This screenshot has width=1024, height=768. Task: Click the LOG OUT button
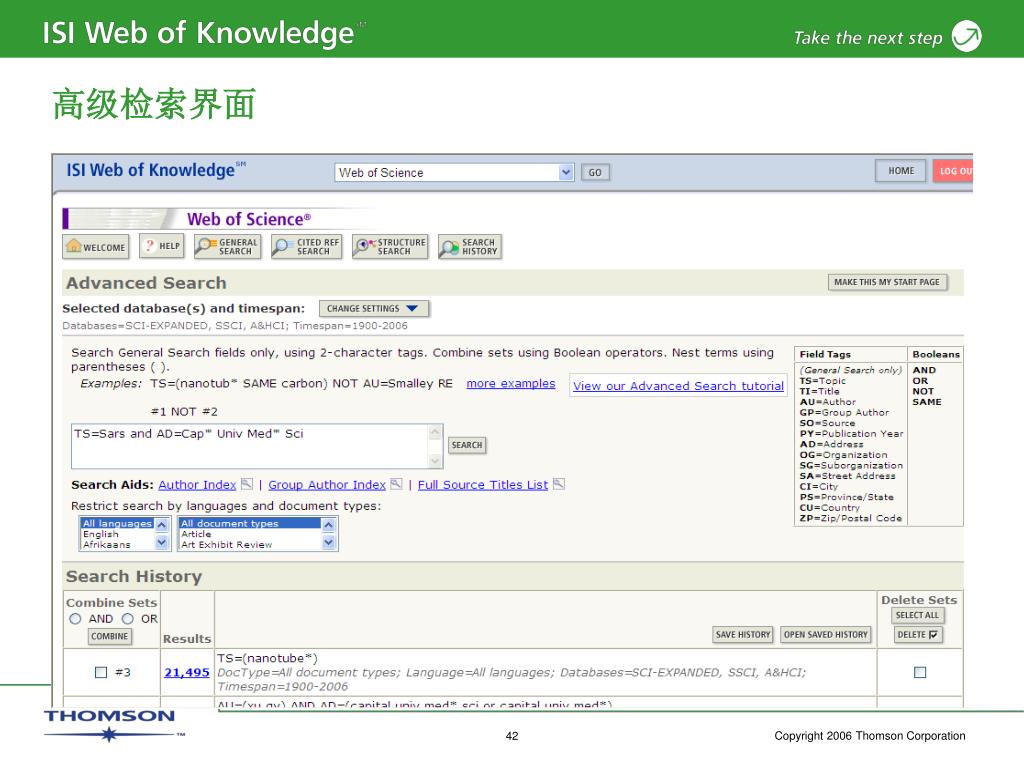point(953,171)
